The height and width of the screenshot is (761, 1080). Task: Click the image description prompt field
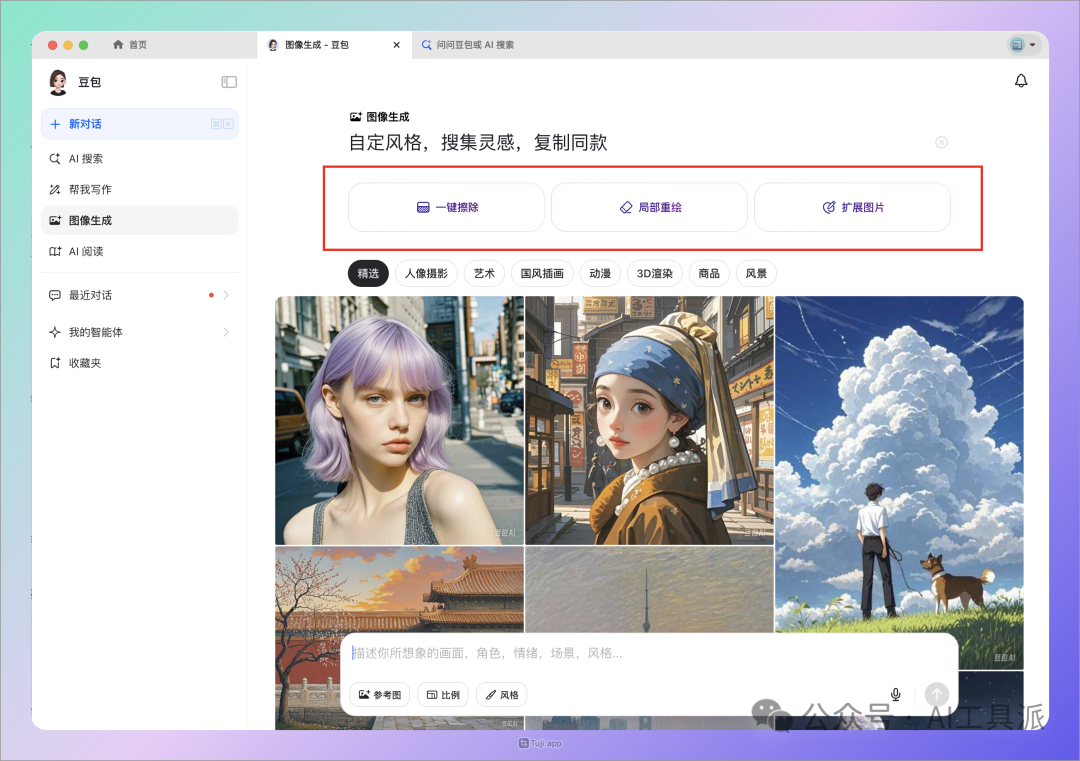(x=647, y=653)
